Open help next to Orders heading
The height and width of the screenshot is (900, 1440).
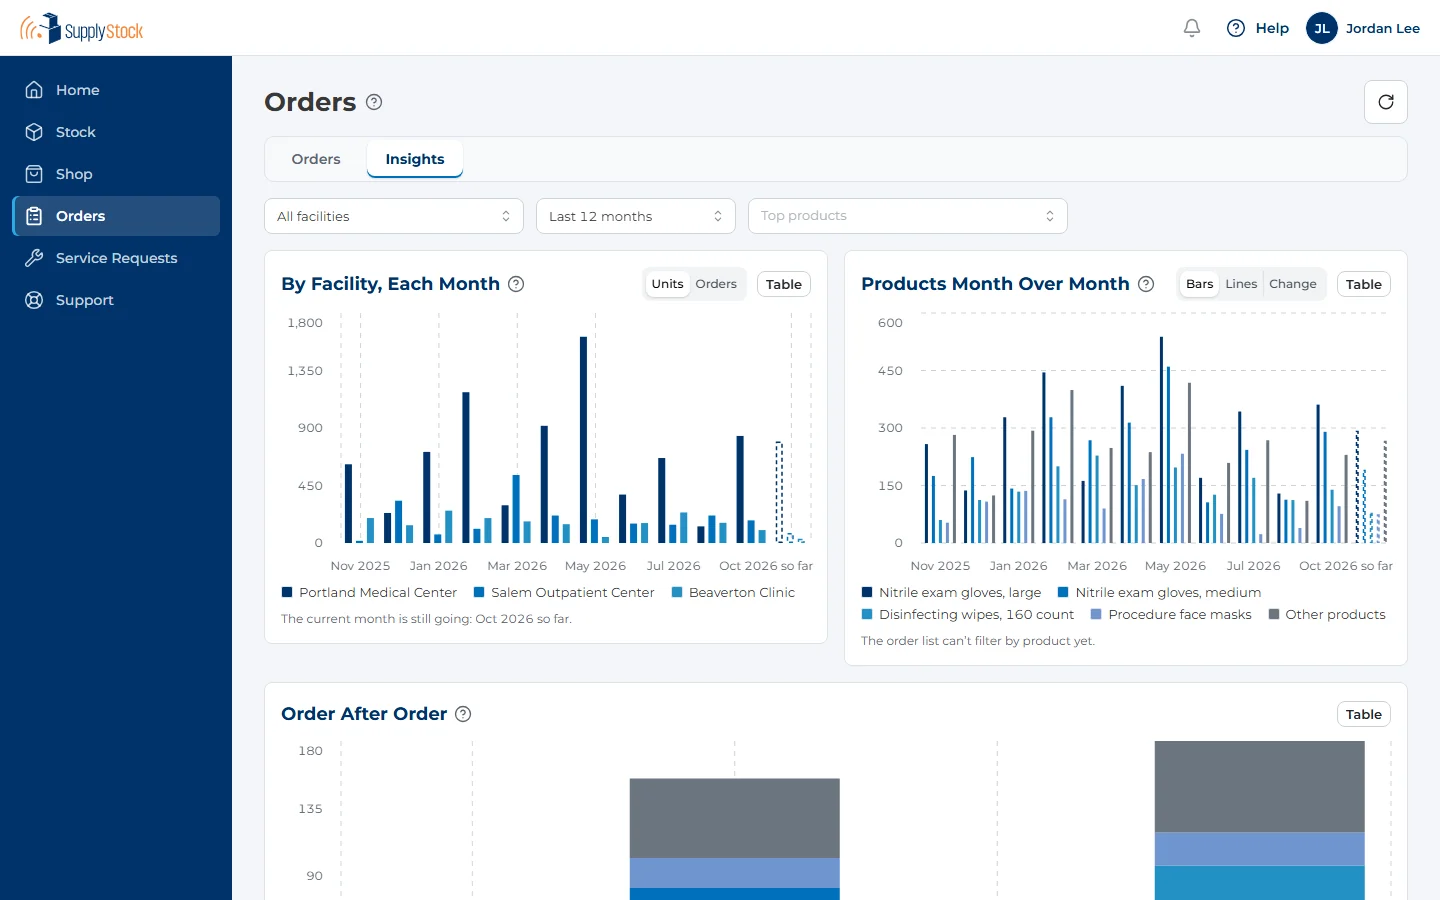tap(374, 102)
